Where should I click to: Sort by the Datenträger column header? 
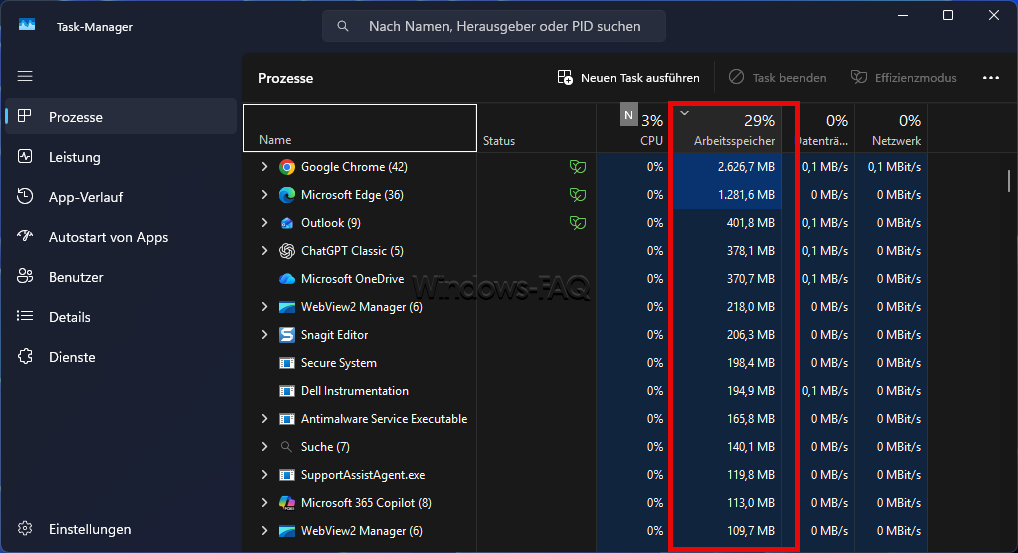823,128
